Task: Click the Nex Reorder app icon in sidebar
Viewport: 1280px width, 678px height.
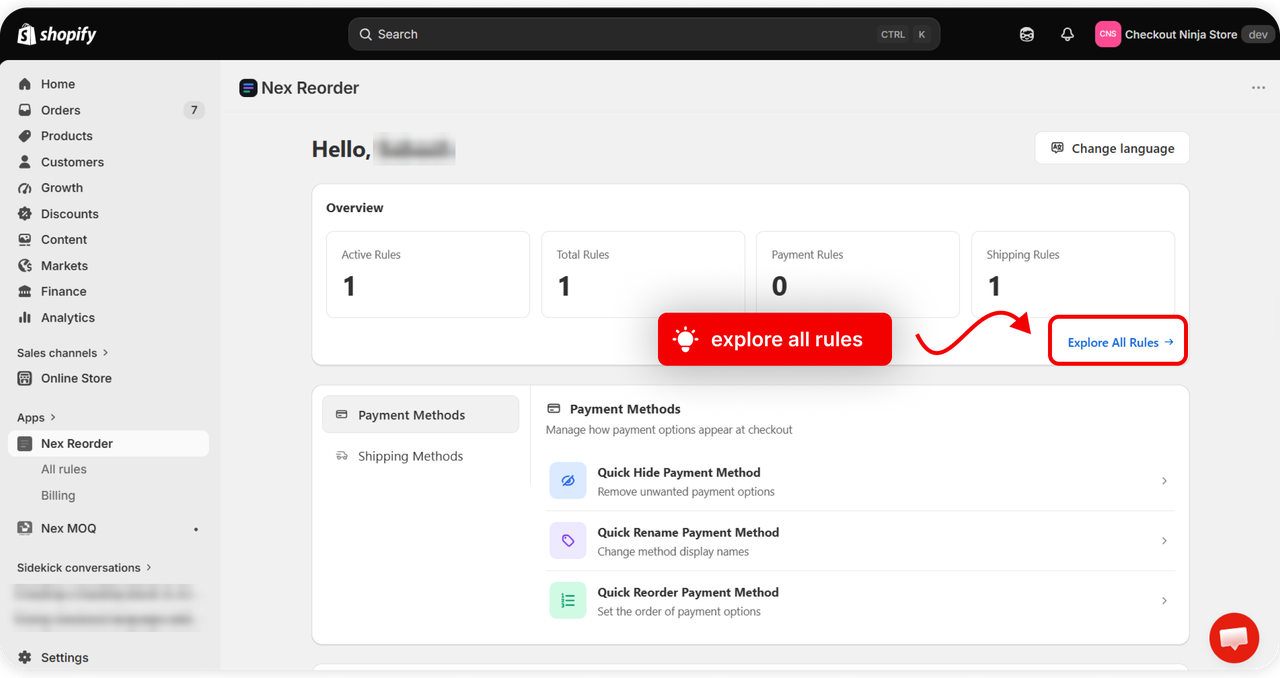Action: pyautogui.click(x=25, y=444)
